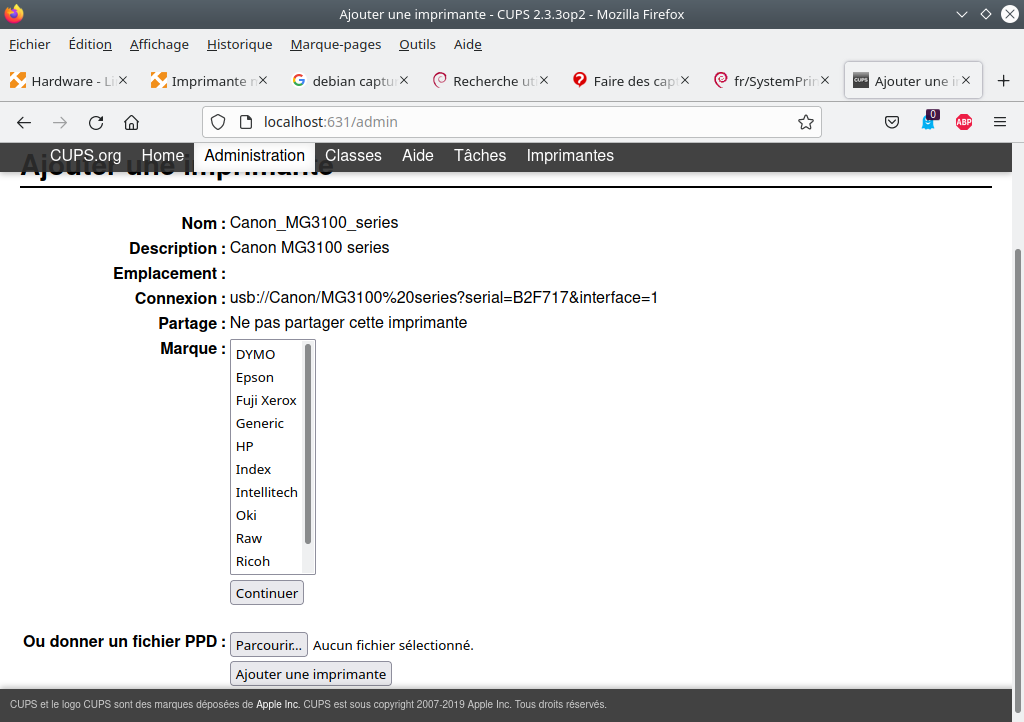Click the browser reload page icon
Viewport: 1024px width, 722px height.
[96, 122]
